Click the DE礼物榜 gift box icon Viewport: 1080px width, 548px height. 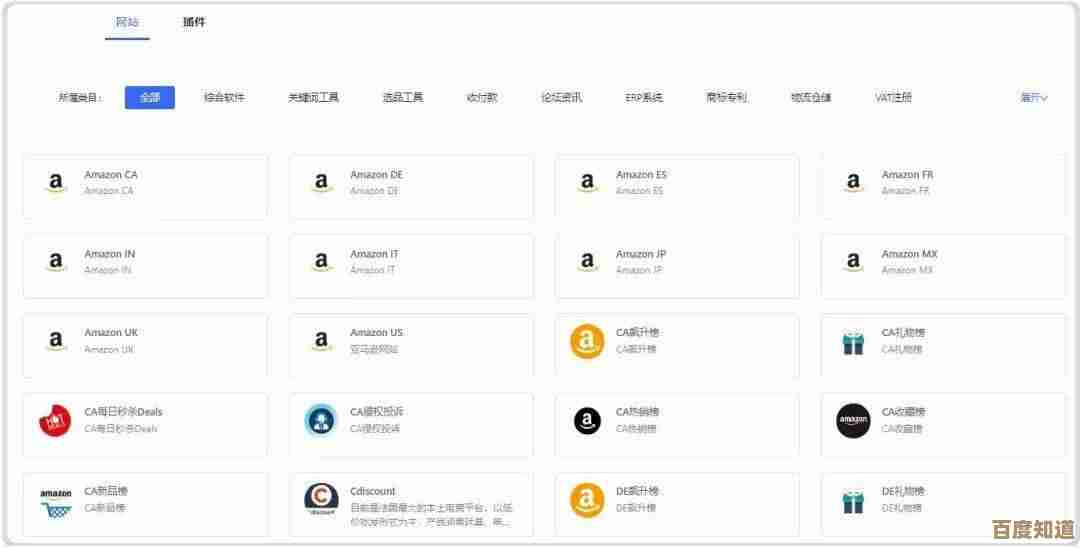tap(853, 500)
